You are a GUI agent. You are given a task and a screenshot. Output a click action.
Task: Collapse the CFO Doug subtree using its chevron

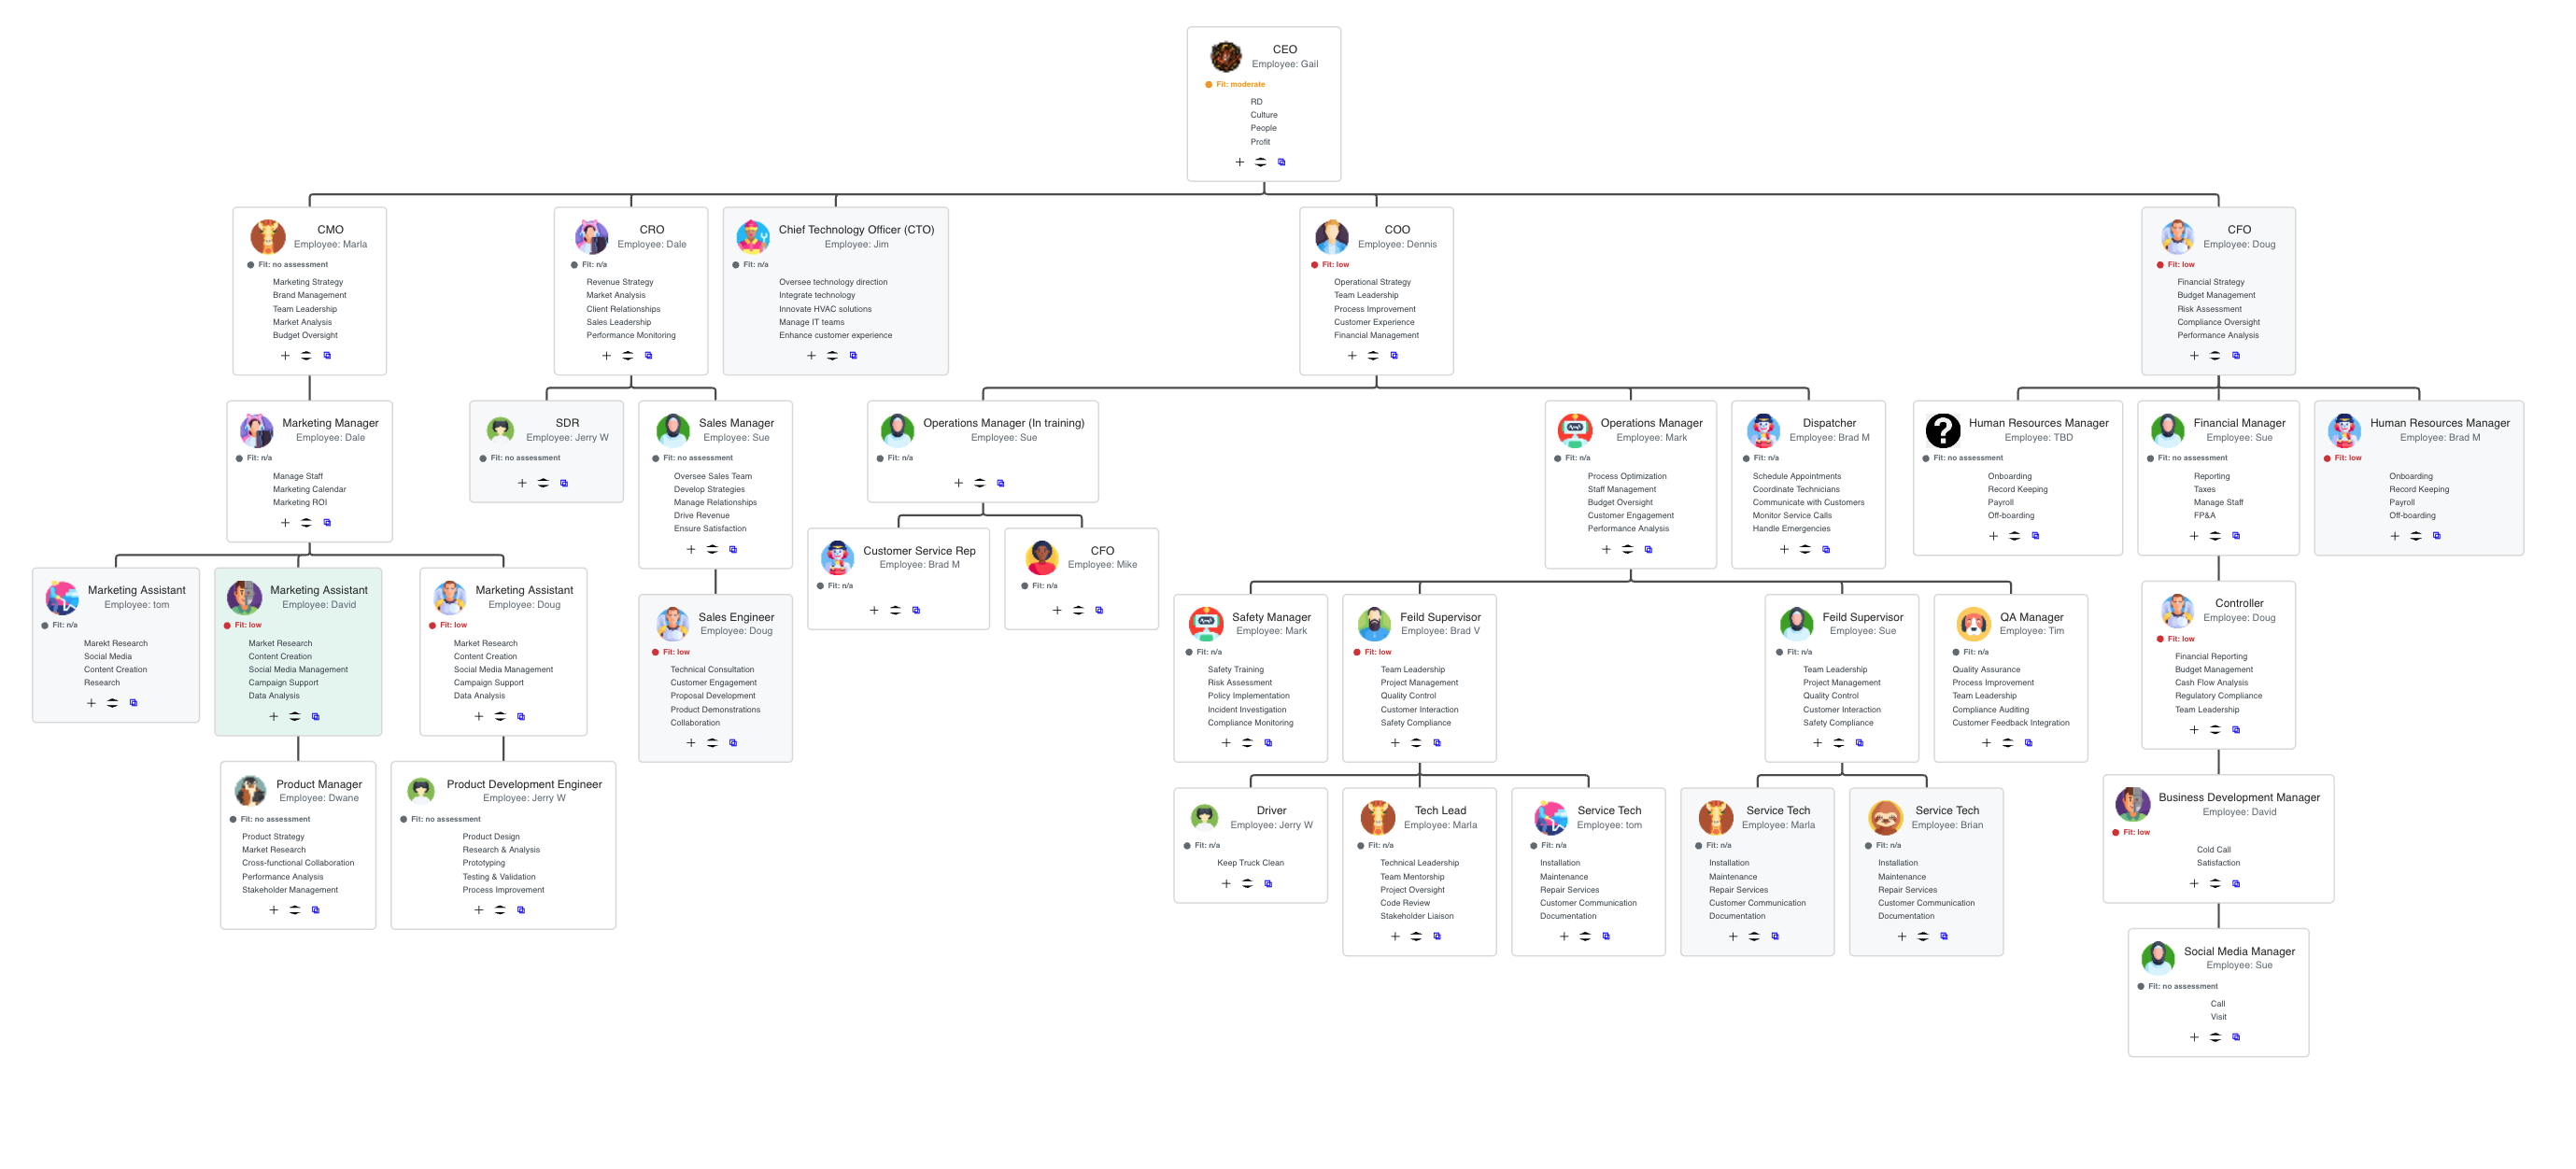pos(2214,355)
